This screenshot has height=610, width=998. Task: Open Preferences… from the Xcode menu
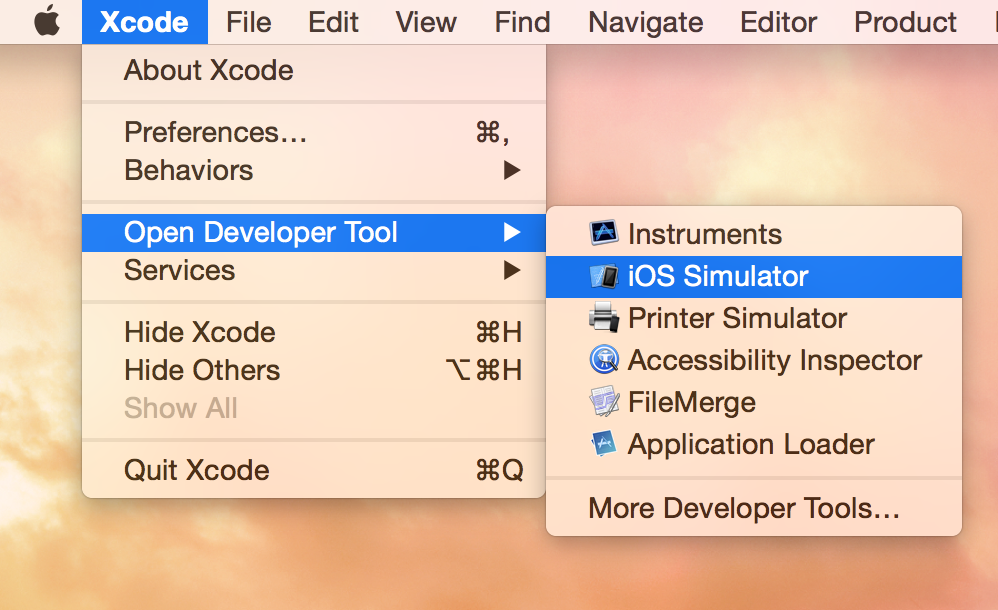(x=215, y=132)
